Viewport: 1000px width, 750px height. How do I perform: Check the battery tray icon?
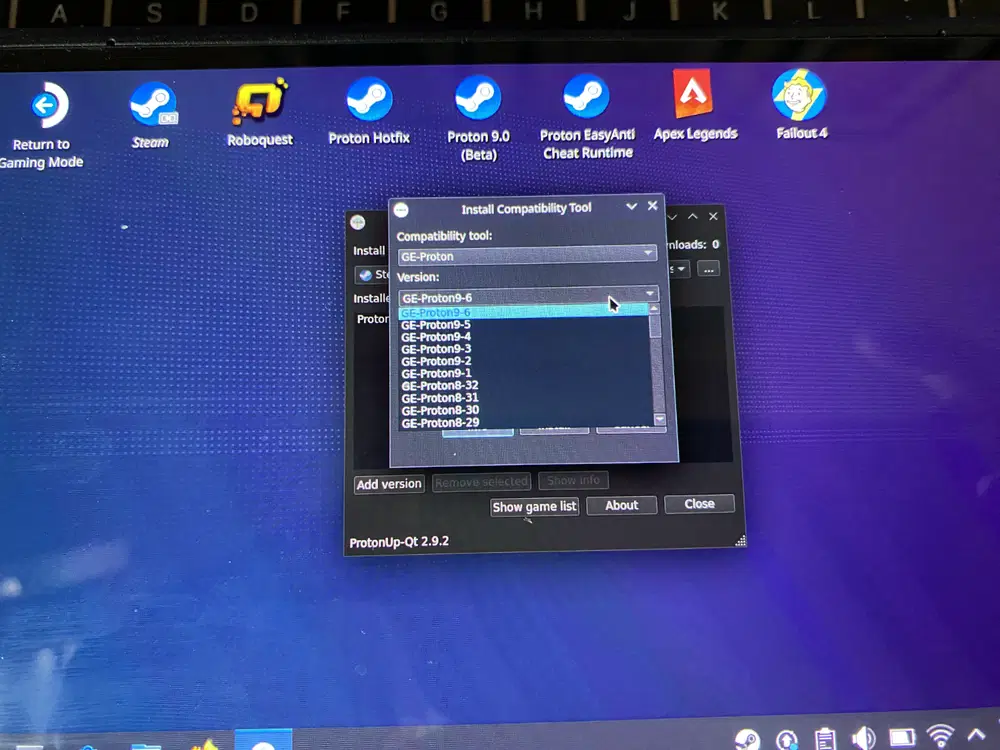click(x=902, y=738)
